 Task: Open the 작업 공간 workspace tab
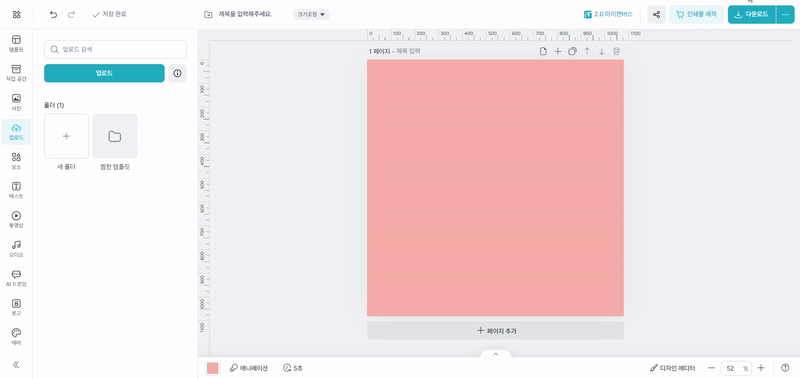16,73
